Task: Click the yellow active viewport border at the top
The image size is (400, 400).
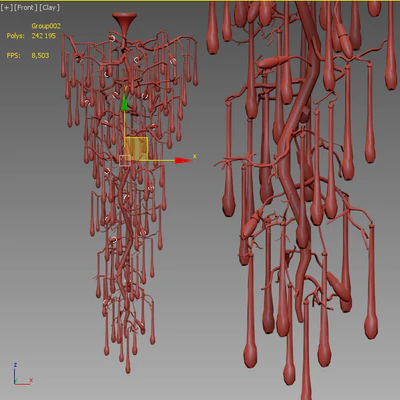Action: (200, 1)
